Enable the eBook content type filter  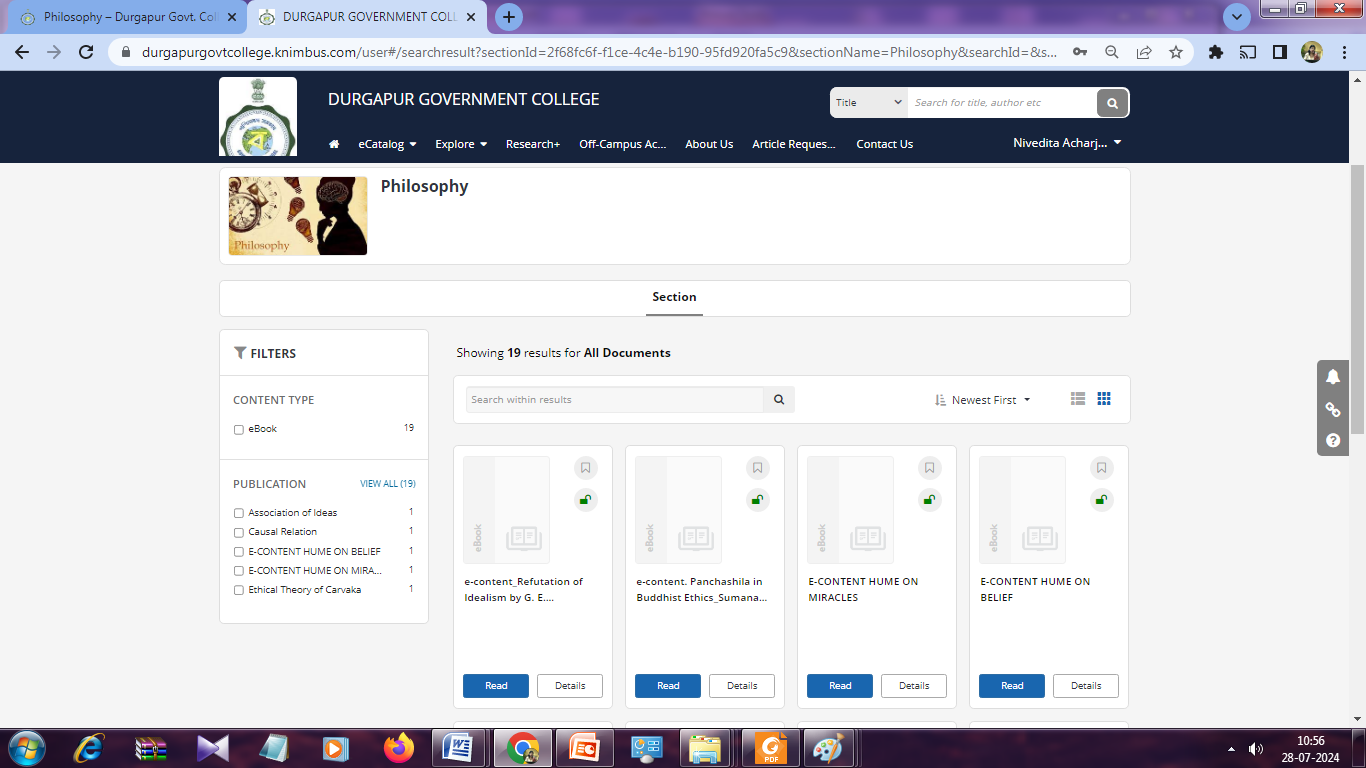click(239, 430)
